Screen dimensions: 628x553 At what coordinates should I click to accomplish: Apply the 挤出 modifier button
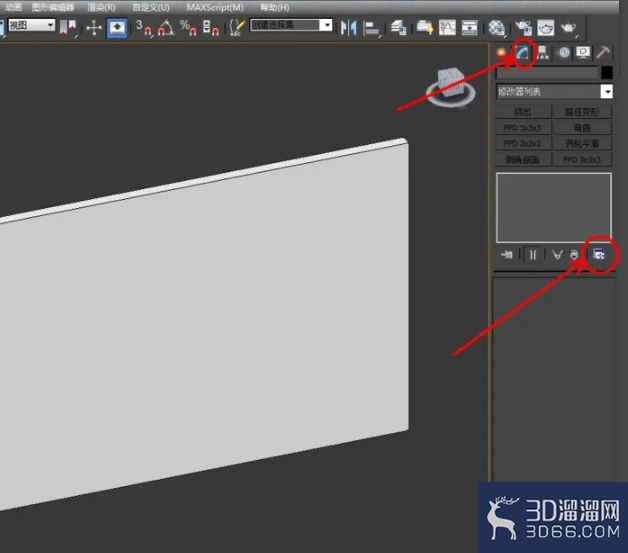tap(523, 112)
